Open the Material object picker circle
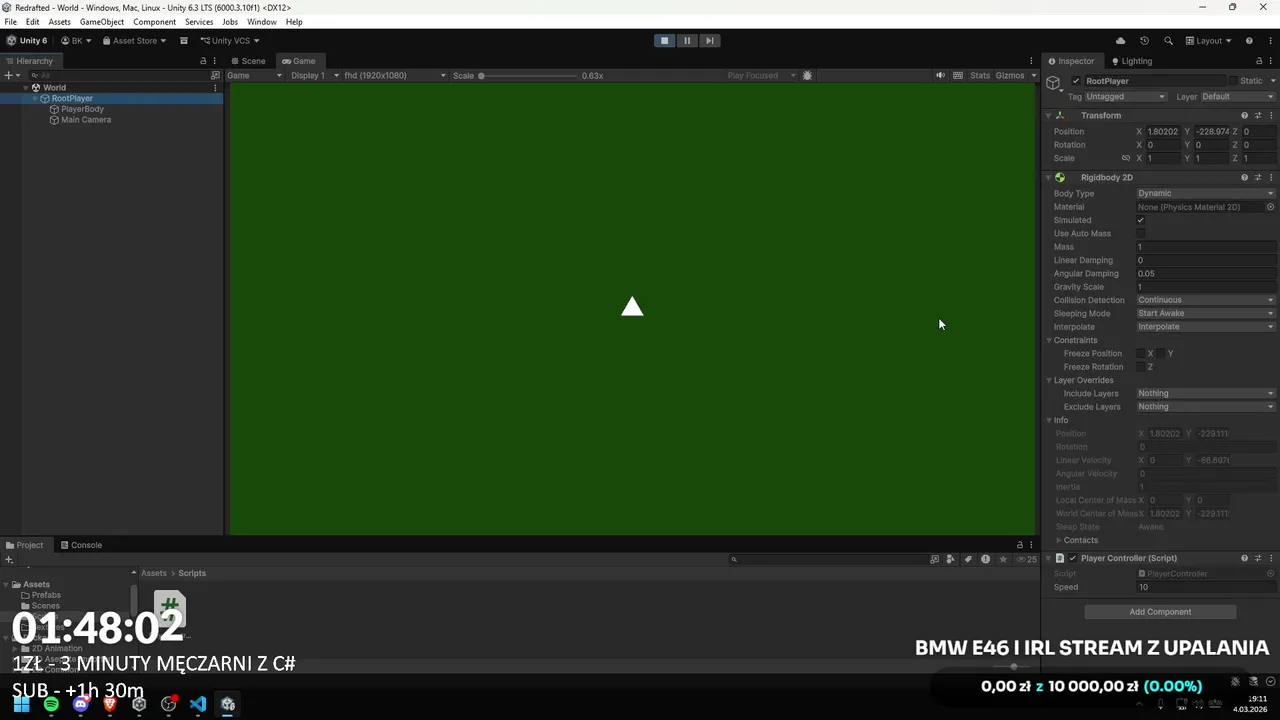The image size is (1280, 720). pyautogui.click(x=1270, y=207)
